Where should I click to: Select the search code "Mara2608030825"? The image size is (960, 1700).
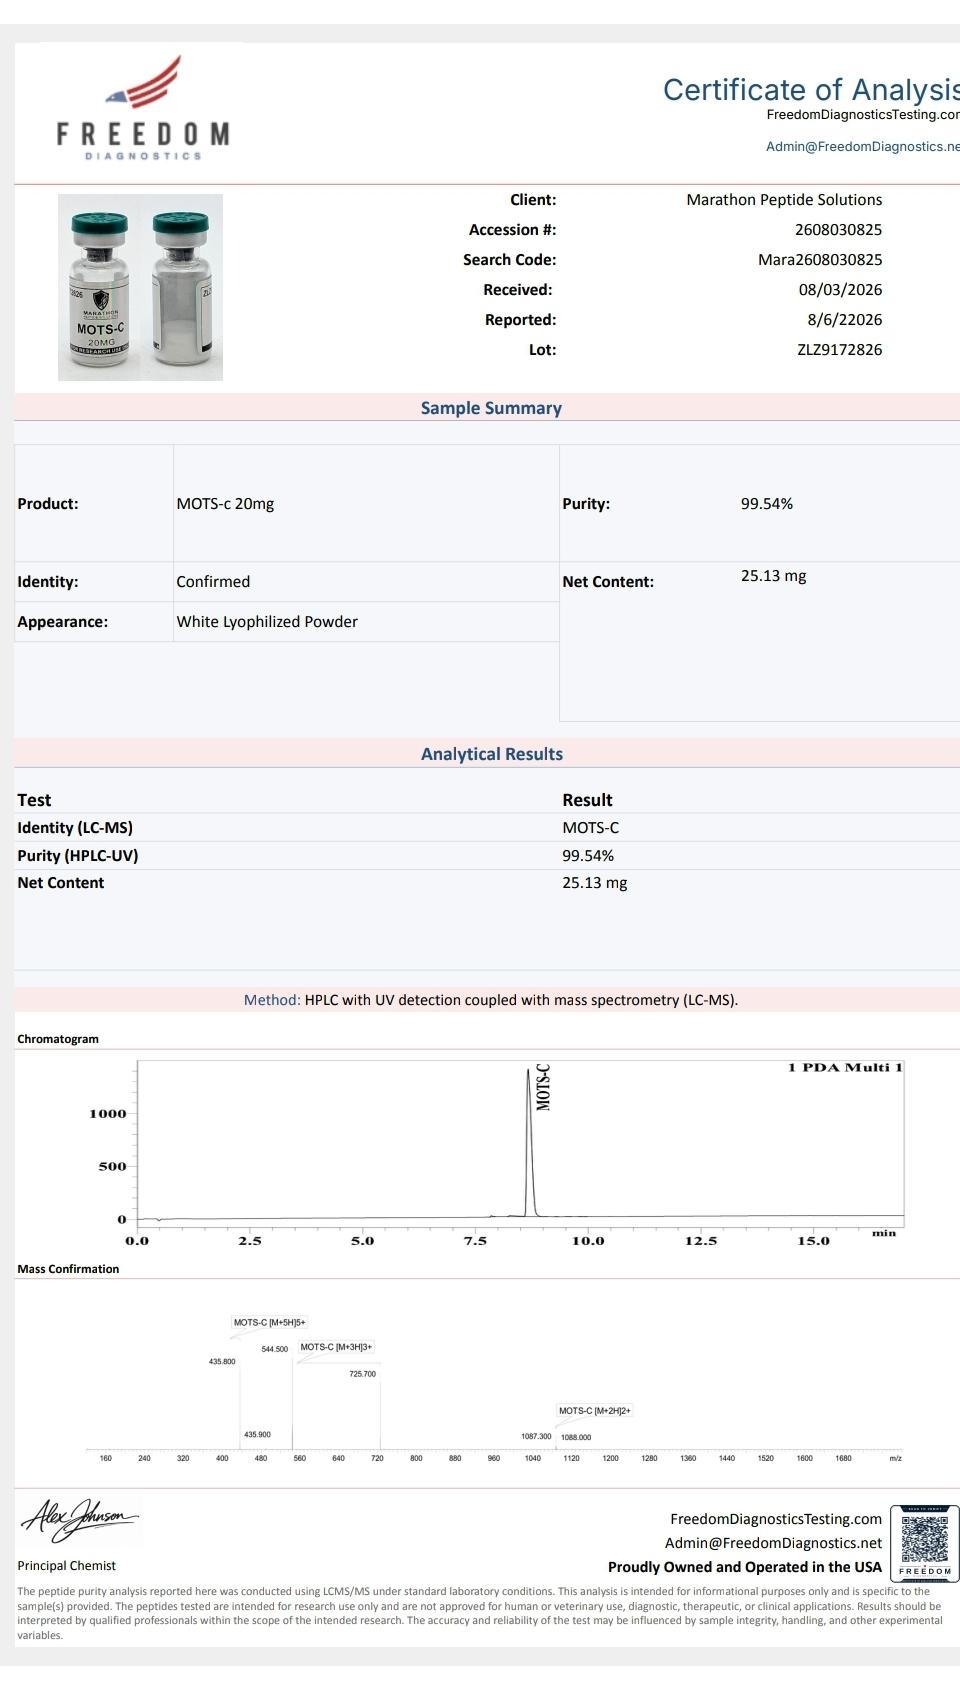[x=820, y=260]
